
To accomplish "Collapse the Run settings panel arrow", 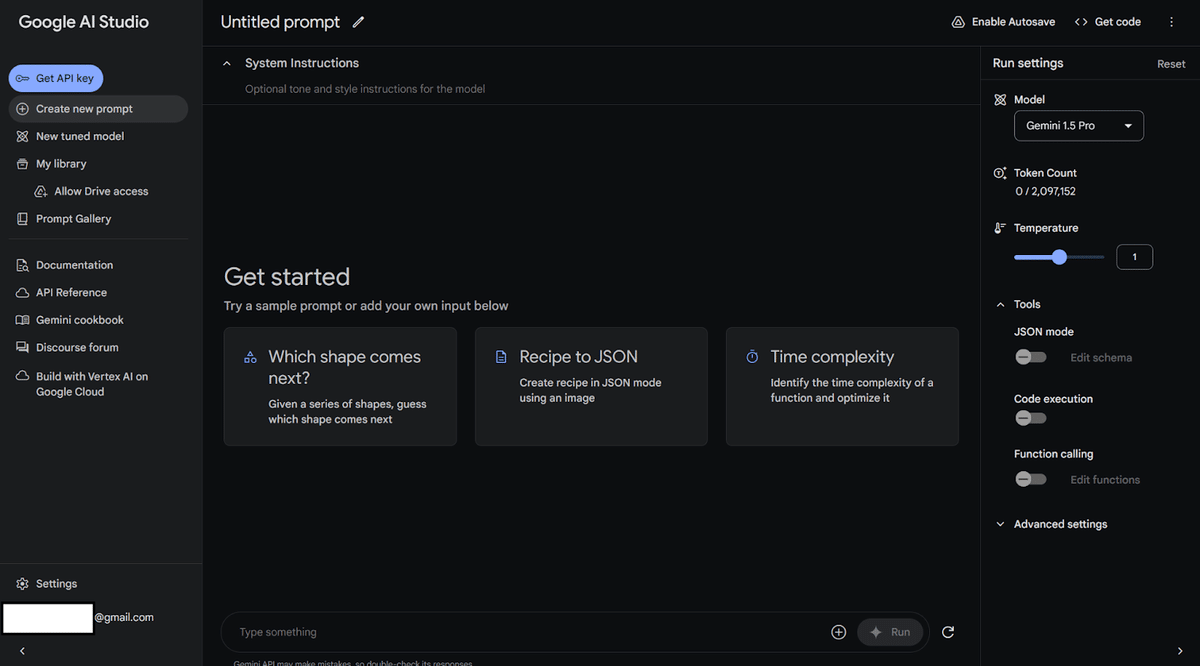I will click(x=1180, y=651).
